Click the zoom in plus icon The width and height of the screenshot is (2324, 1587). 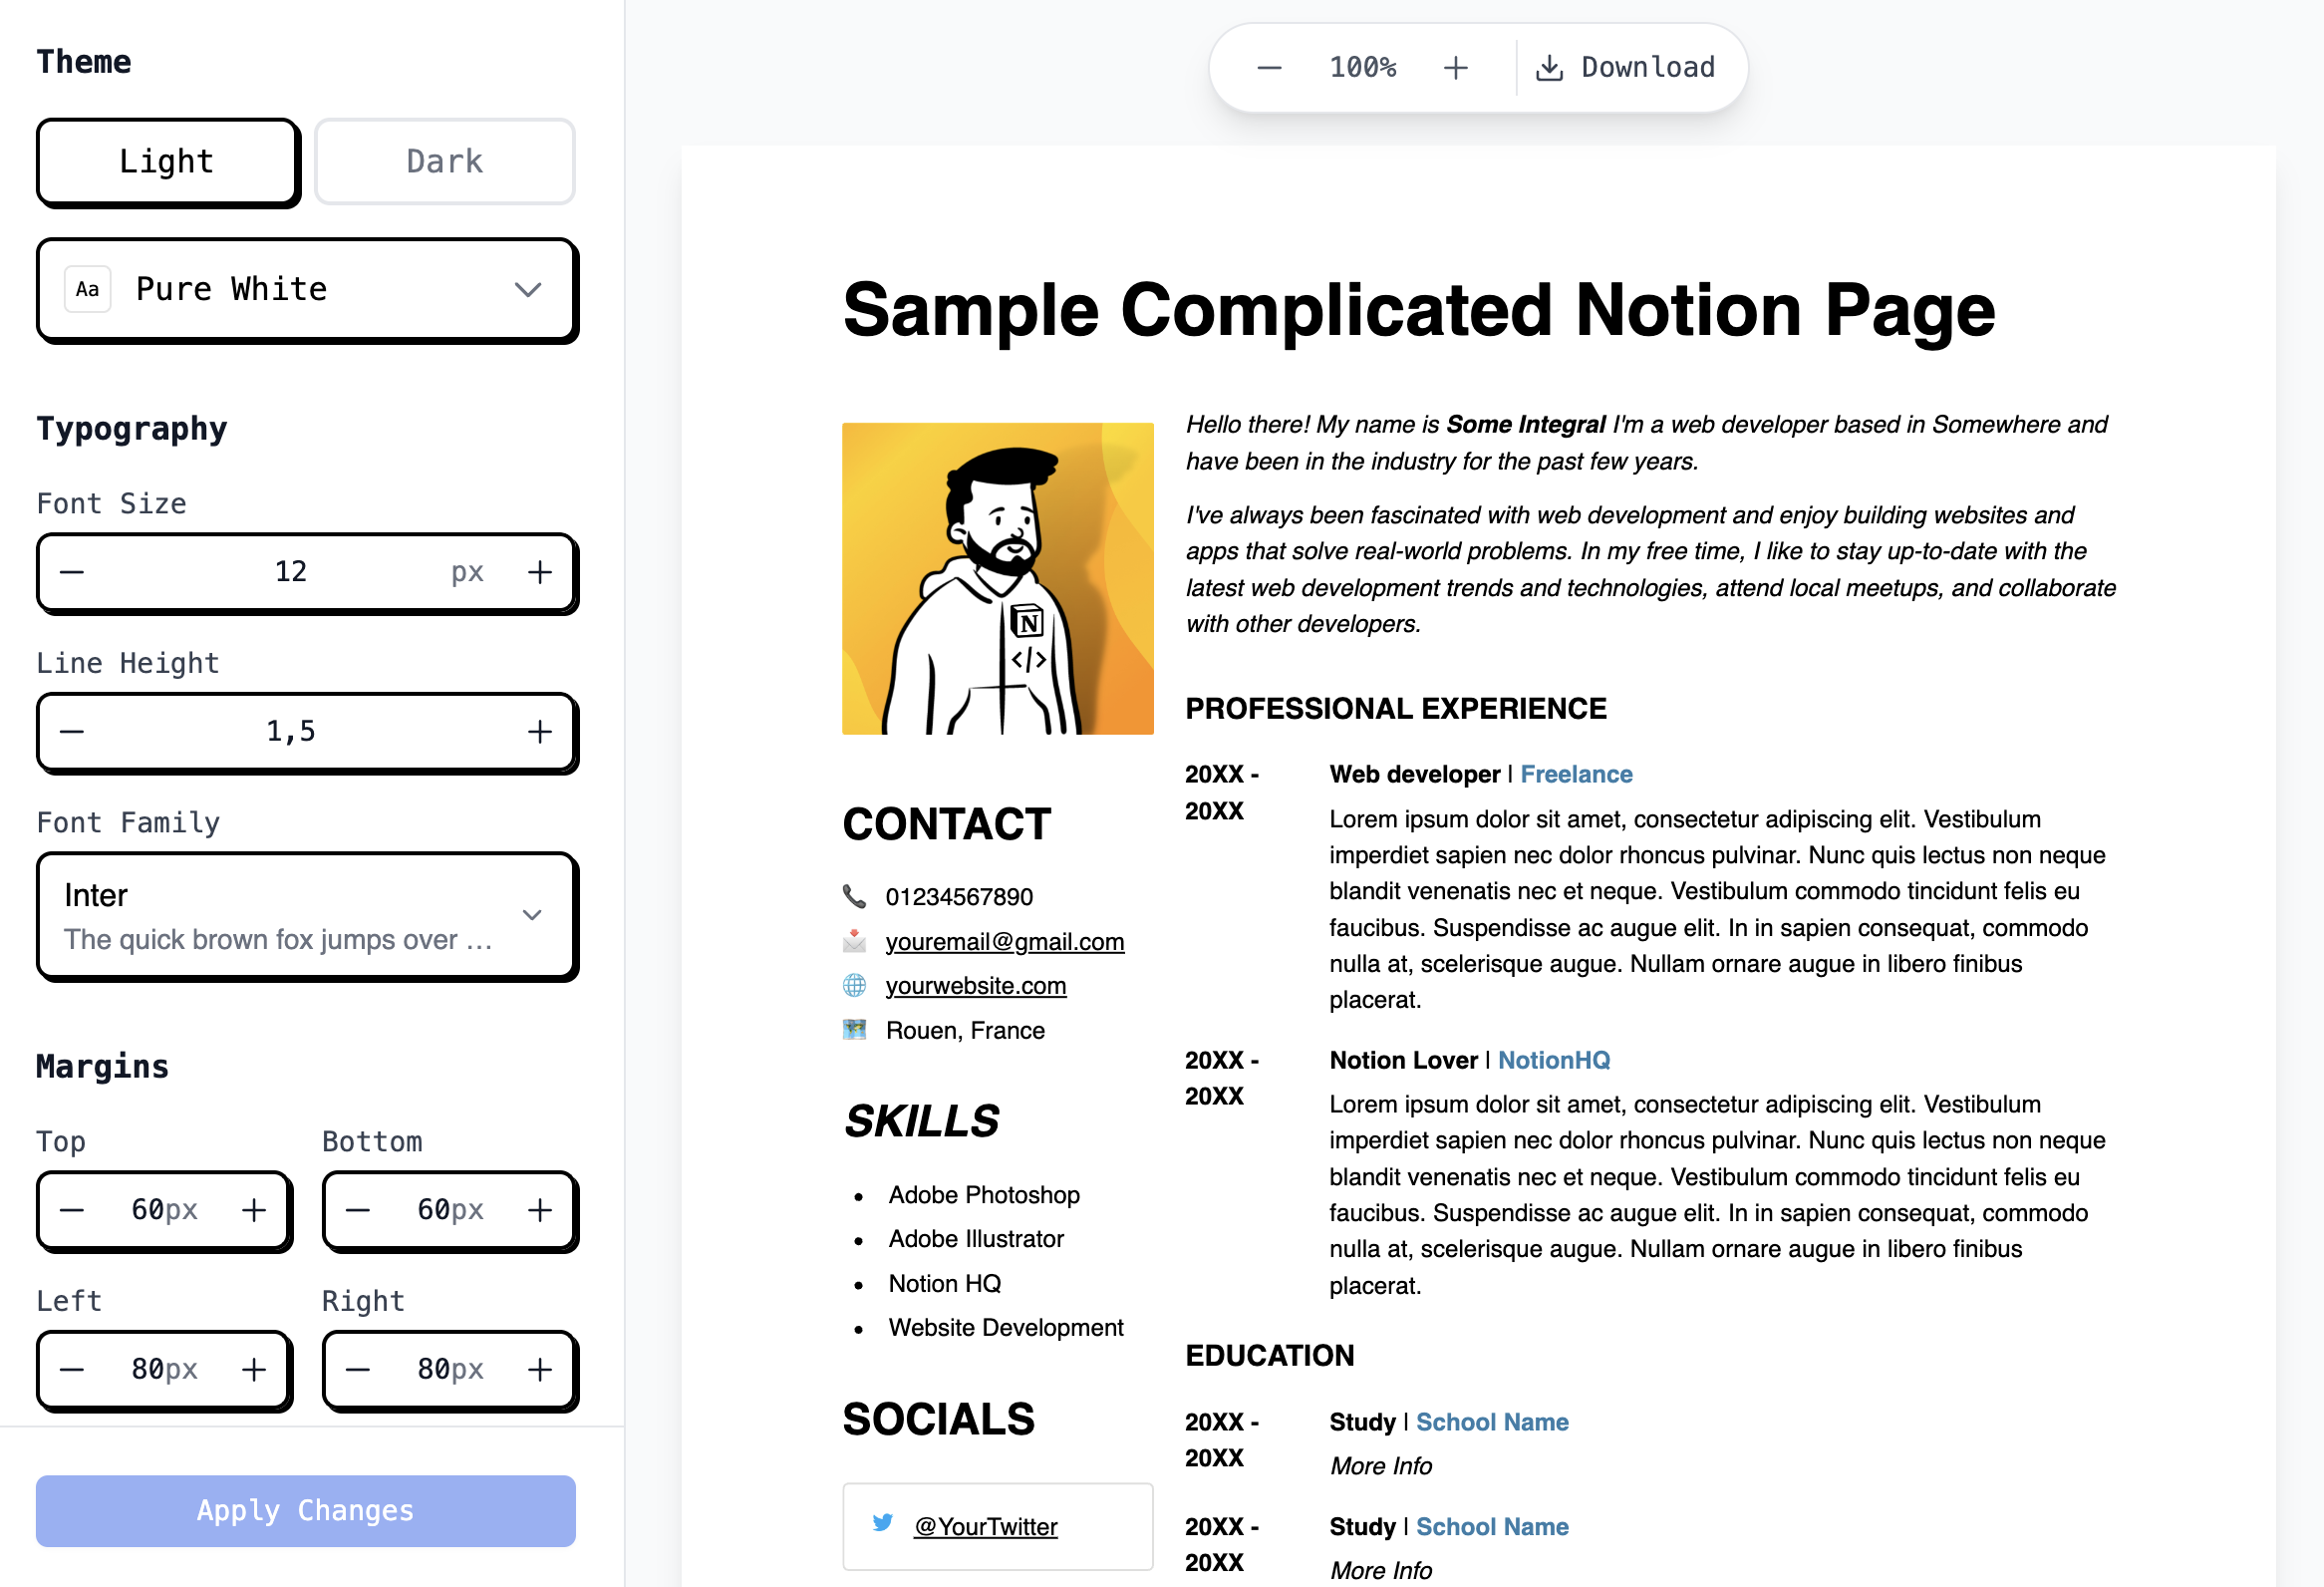point(1455,67)
